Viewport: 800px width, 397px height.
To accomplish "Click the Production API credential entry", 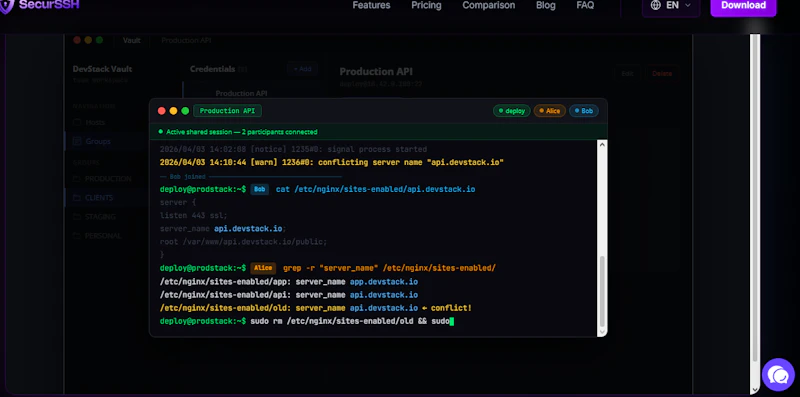I will pos(241,93).
